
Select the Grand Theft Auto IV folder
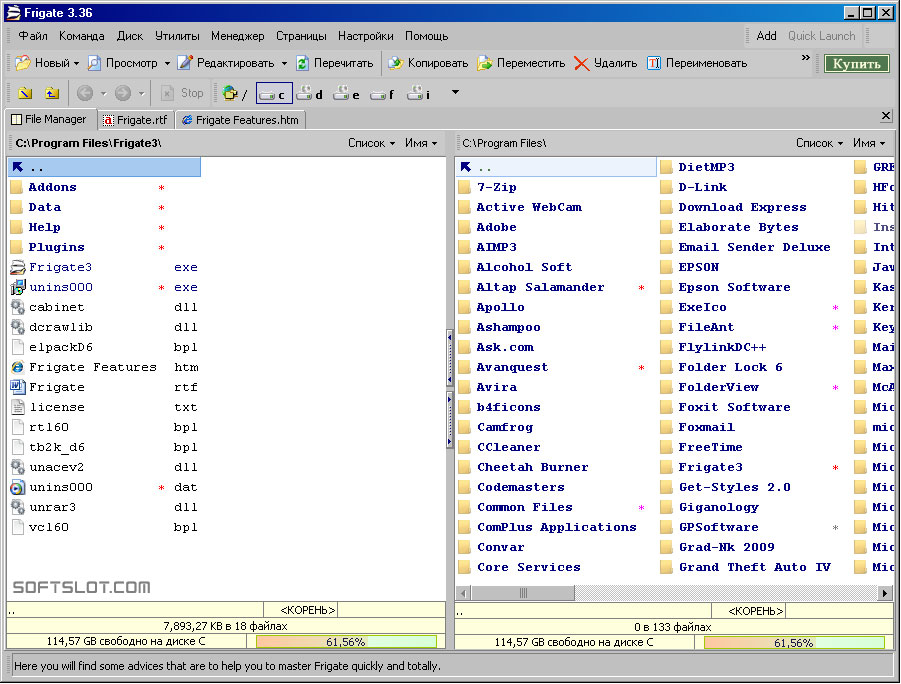[754, 567]
